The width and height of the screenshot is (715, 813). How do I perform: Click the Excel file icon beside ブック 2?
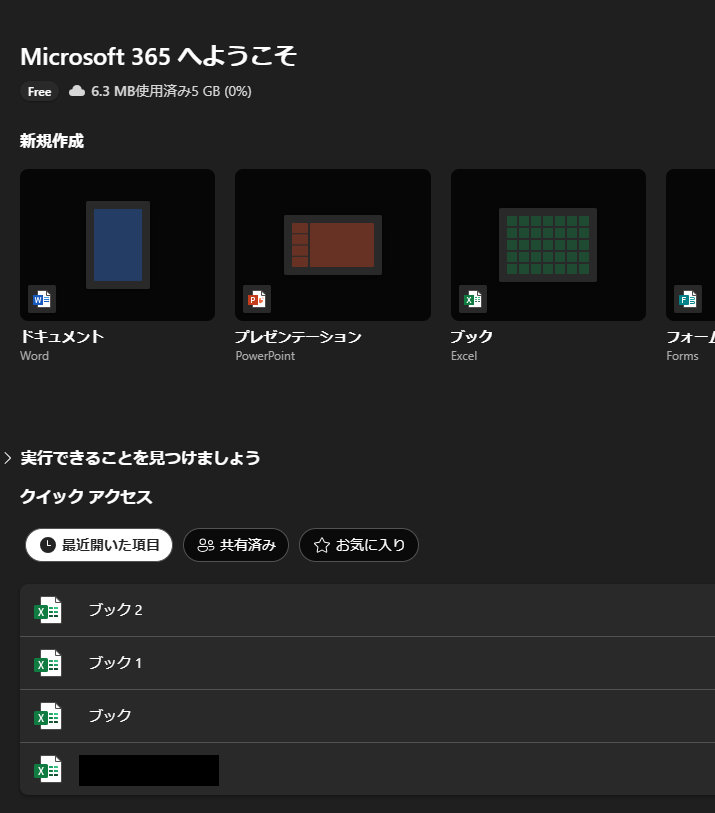[x=48, y=610]
